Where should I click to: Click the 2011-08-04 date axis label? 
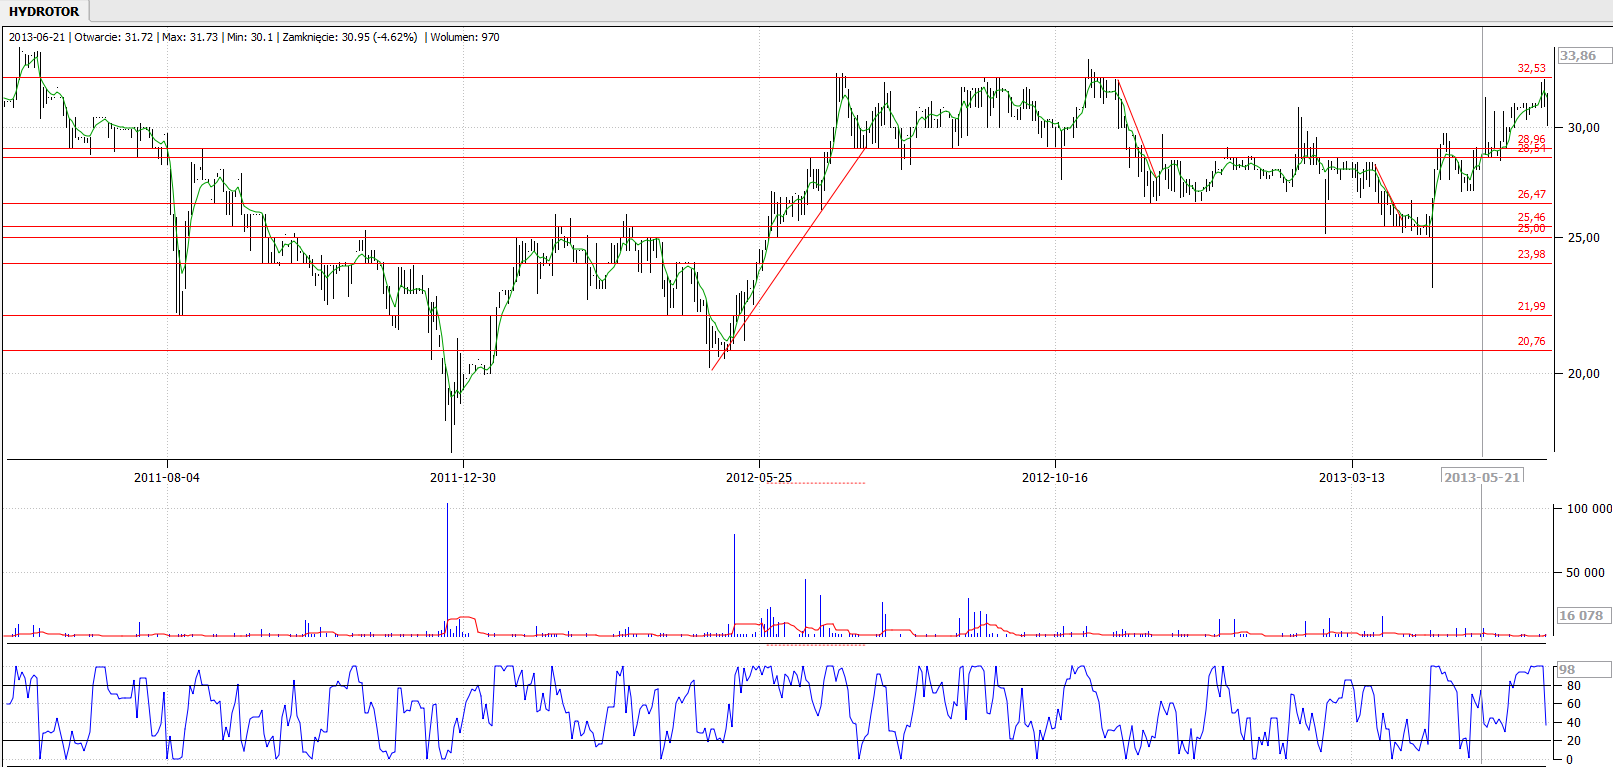[167, 477]
